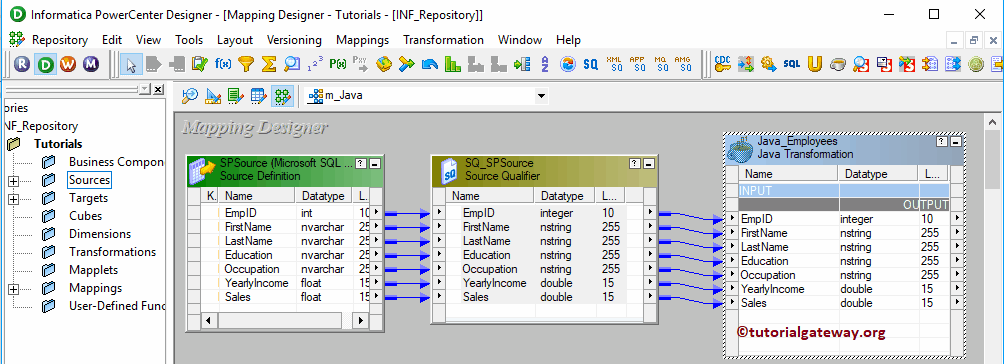Viewport: 1004px width, 364px height.
Task: Add an SQL transformation from toolbar
Action: tap(792, 64)
